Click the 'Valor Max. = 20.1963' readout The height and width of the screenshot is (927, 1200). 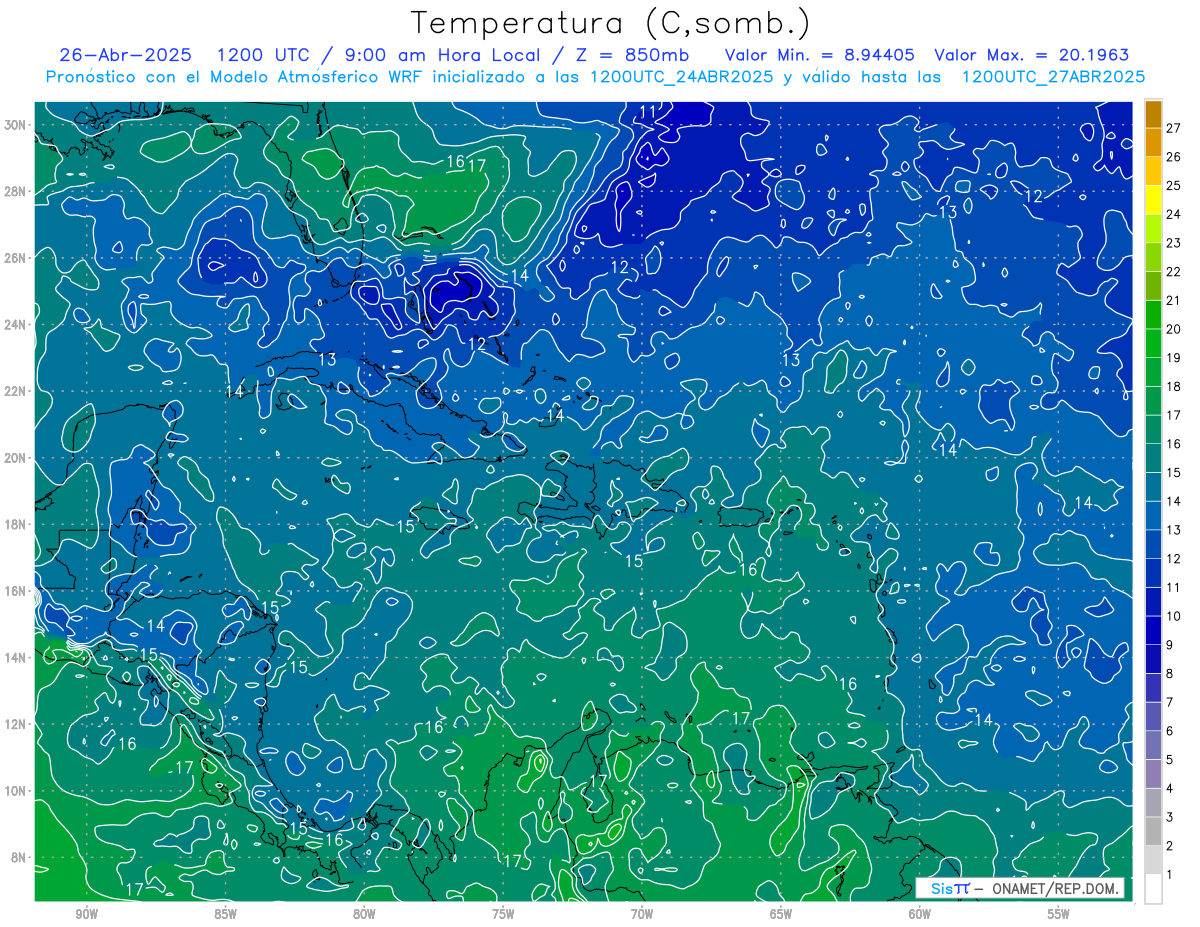point(1032,55)
